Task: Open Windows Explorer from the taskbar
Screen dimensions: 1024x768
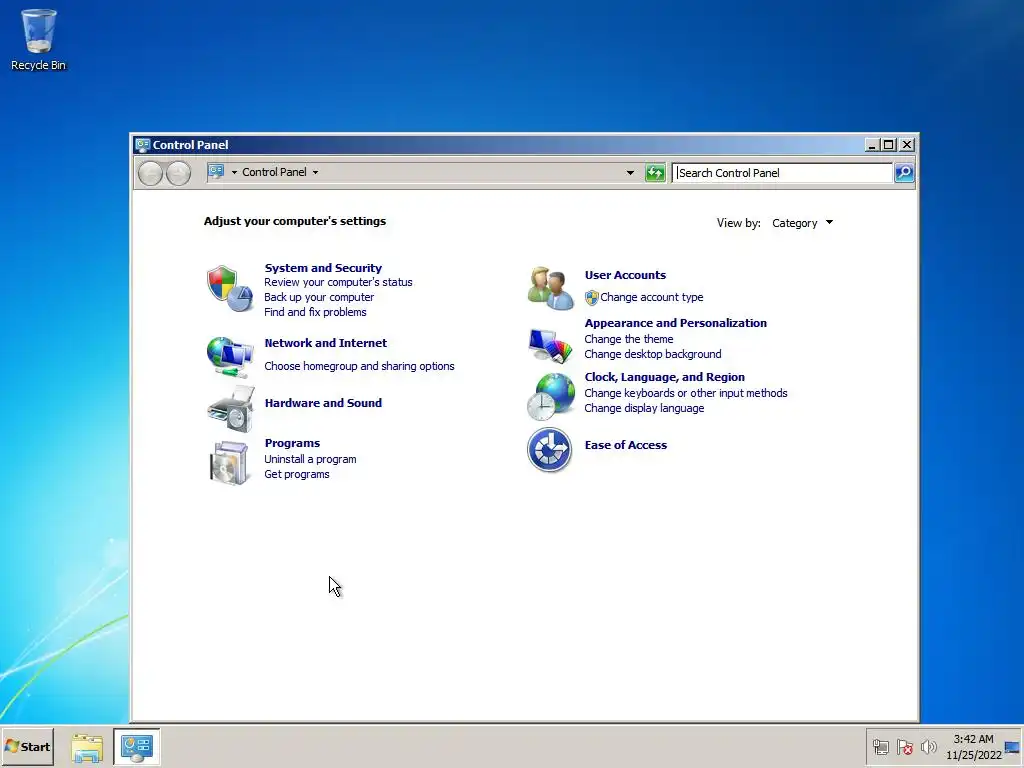Action: [87, 748]
